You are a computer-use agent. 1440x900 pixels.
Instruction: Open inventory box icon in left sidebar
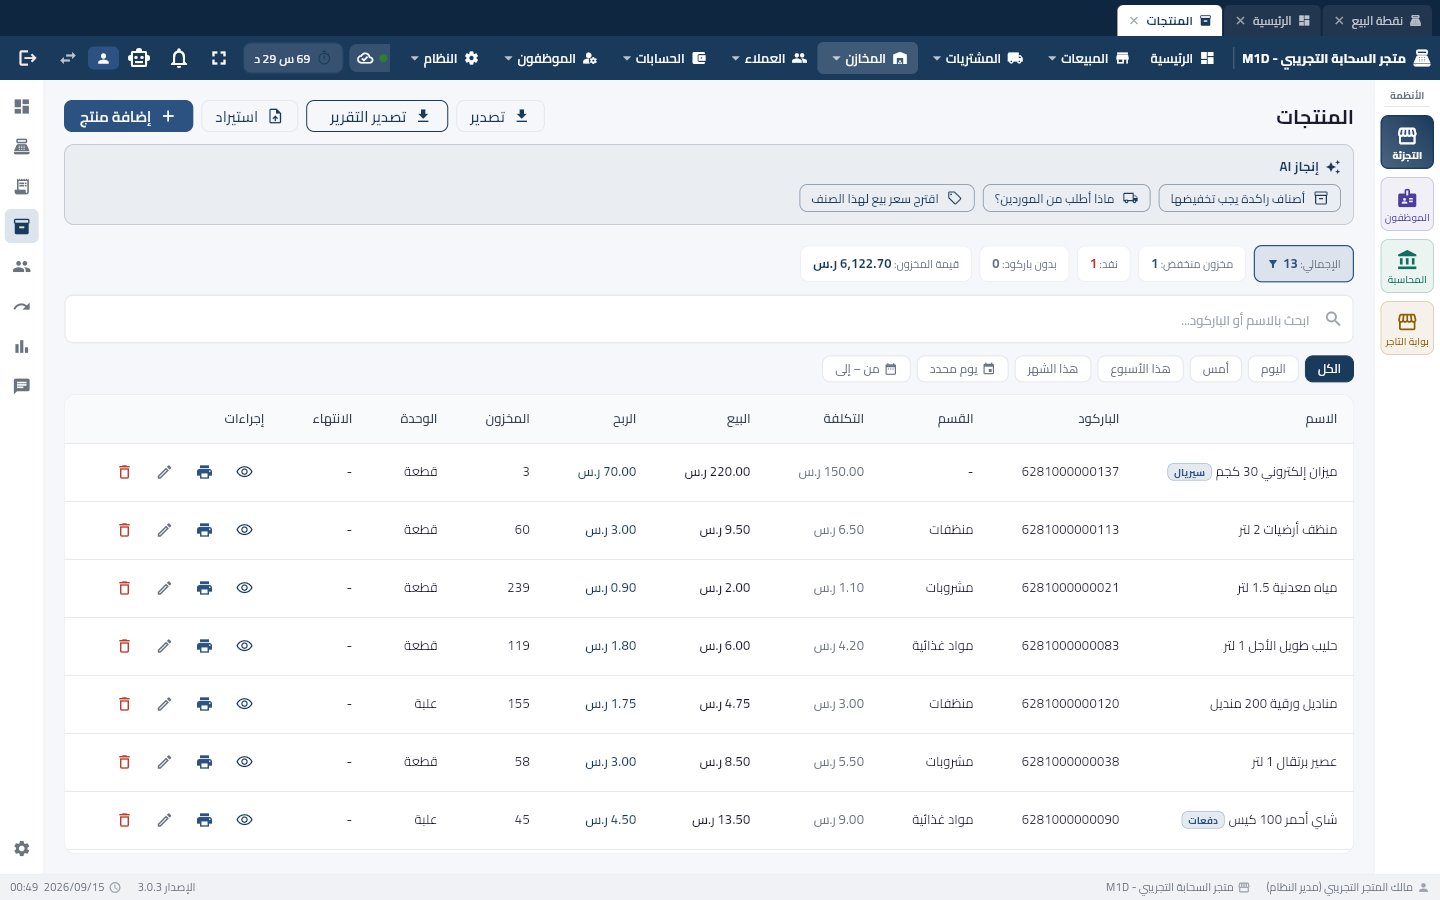pos(22,227)
